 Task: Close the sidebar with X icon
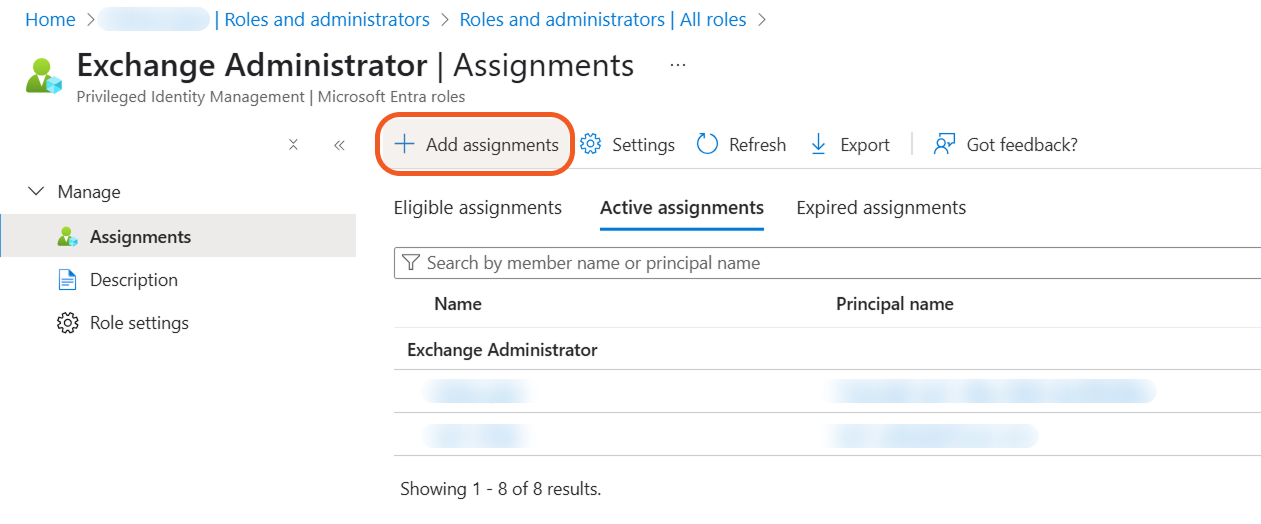tap(293, 144)
